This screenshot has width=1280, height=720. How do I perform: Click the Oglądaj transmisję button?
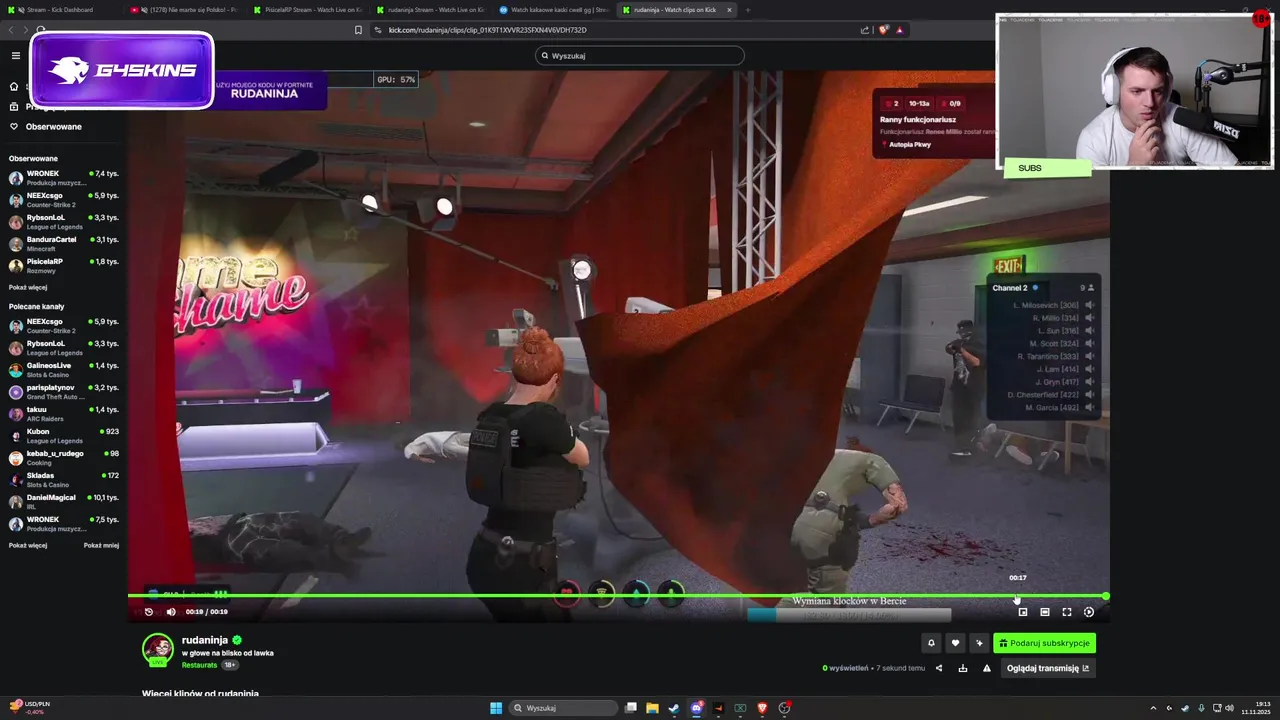click(x=1048, y=668)
